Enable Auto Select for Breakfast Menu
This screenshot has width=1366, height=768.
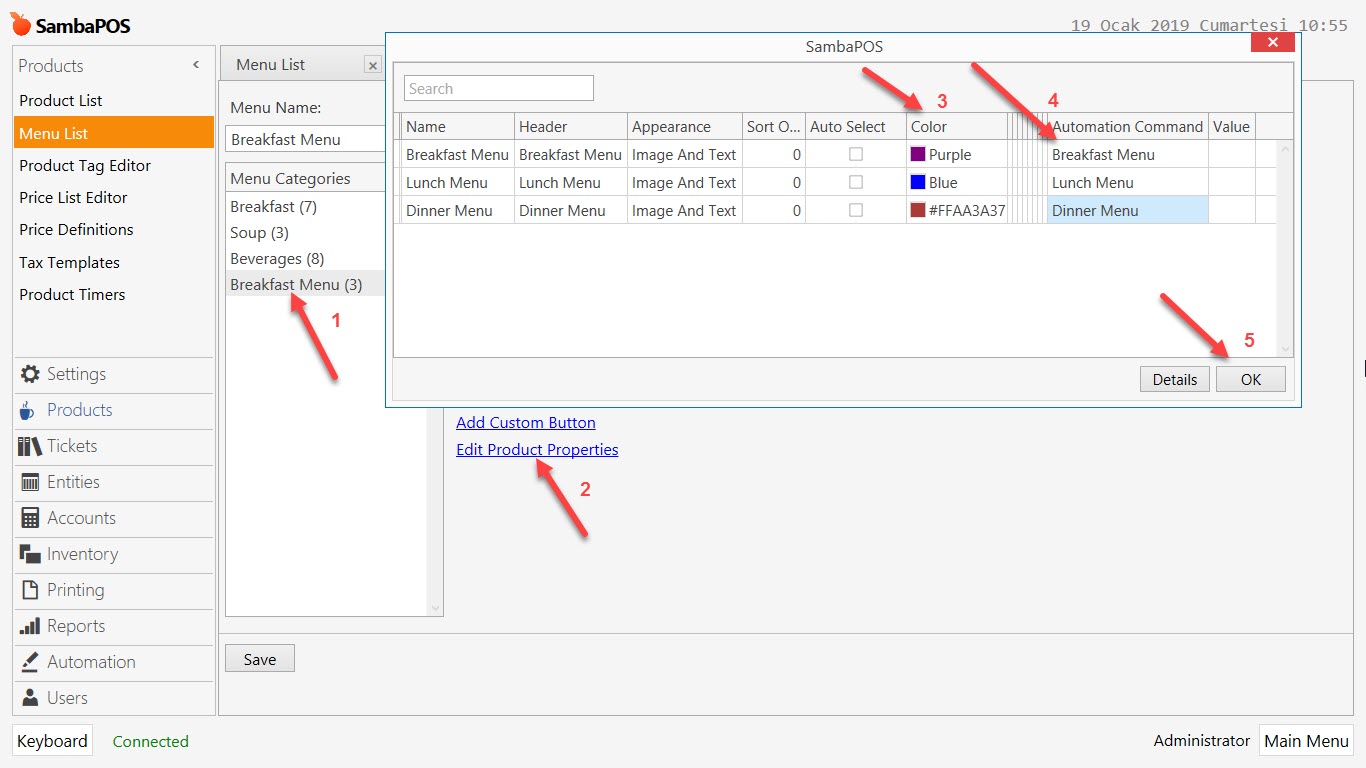click(x=856, y=154)
